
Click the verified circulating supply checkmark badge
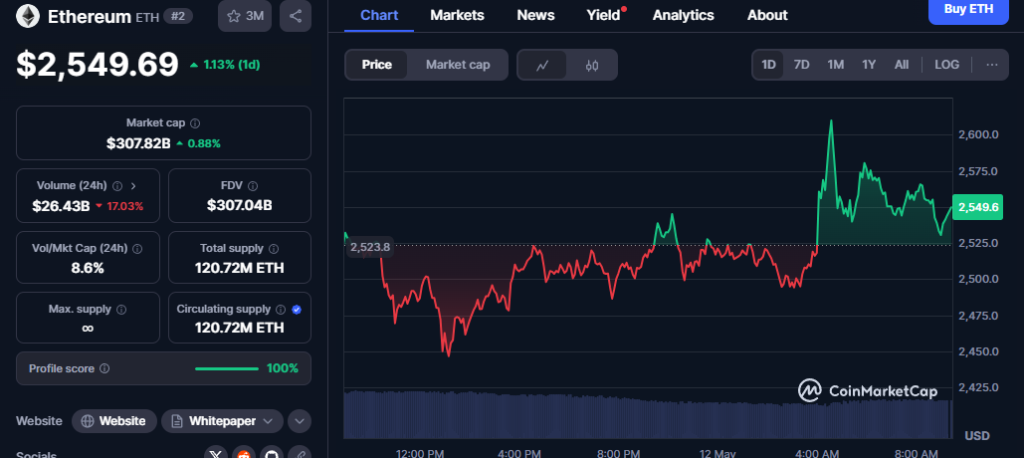click(x=296, y=309)
